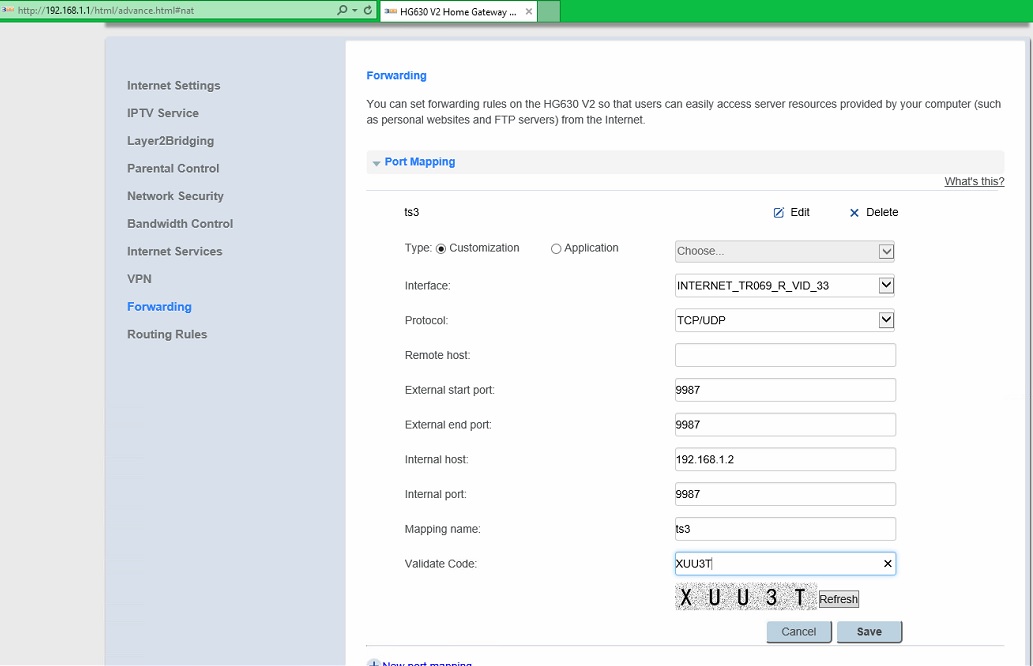The height and width of the screenshot is (666, 1033).
Task: Click the Edit link text
Action: (800, 212)
